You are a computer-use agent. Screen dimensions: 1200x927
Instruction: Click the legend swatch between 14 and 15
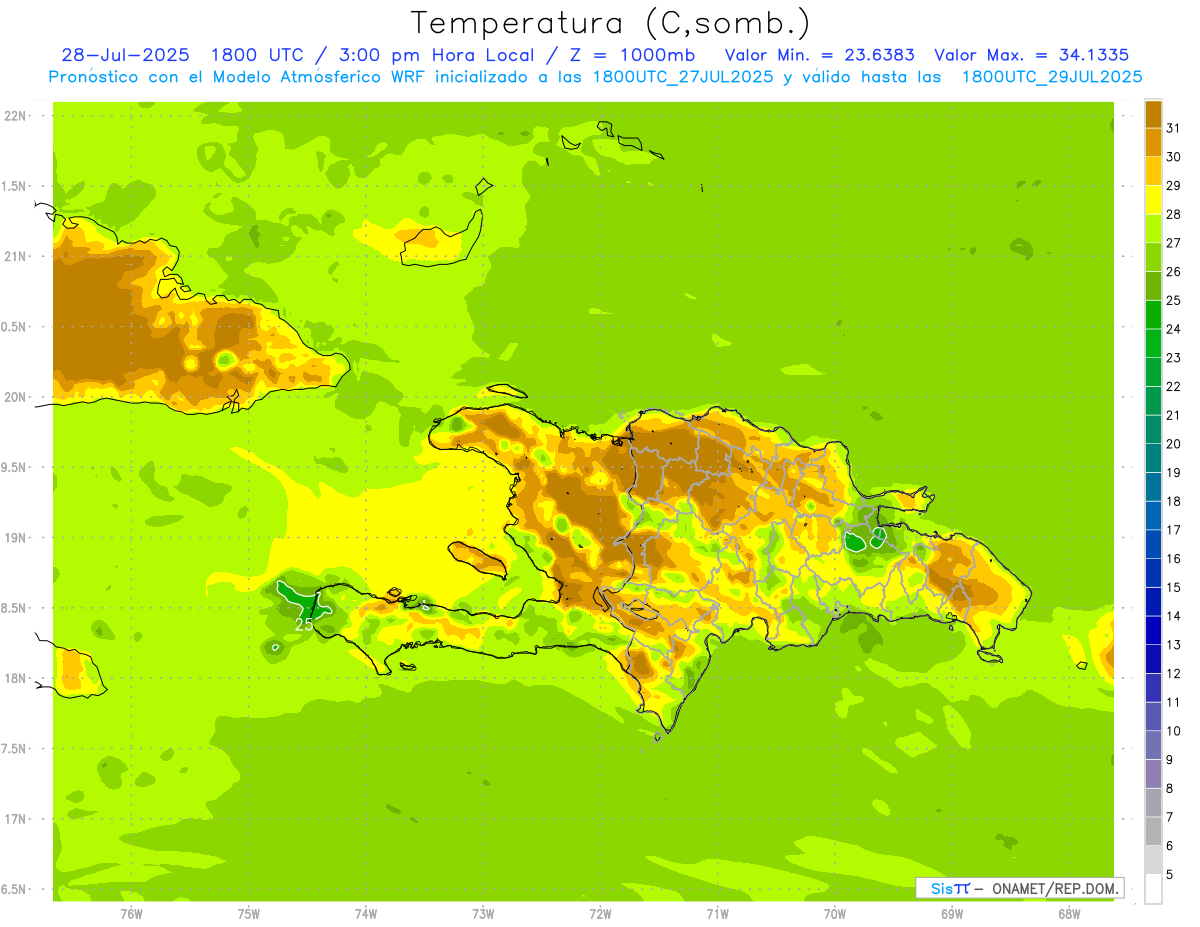coord(1153,602)
